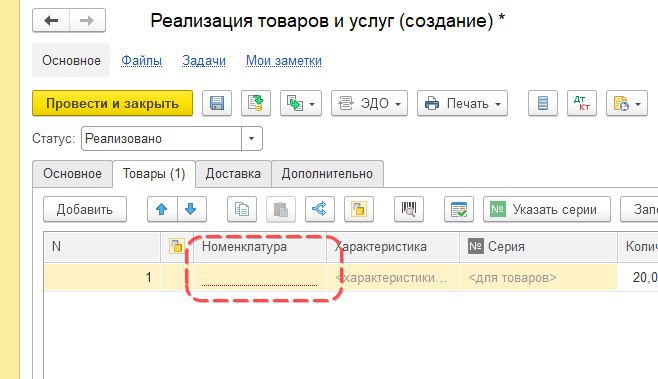Viewport: 658px width, 379px height.
Task: Open barcode search icon
Action: coord(409,209)
